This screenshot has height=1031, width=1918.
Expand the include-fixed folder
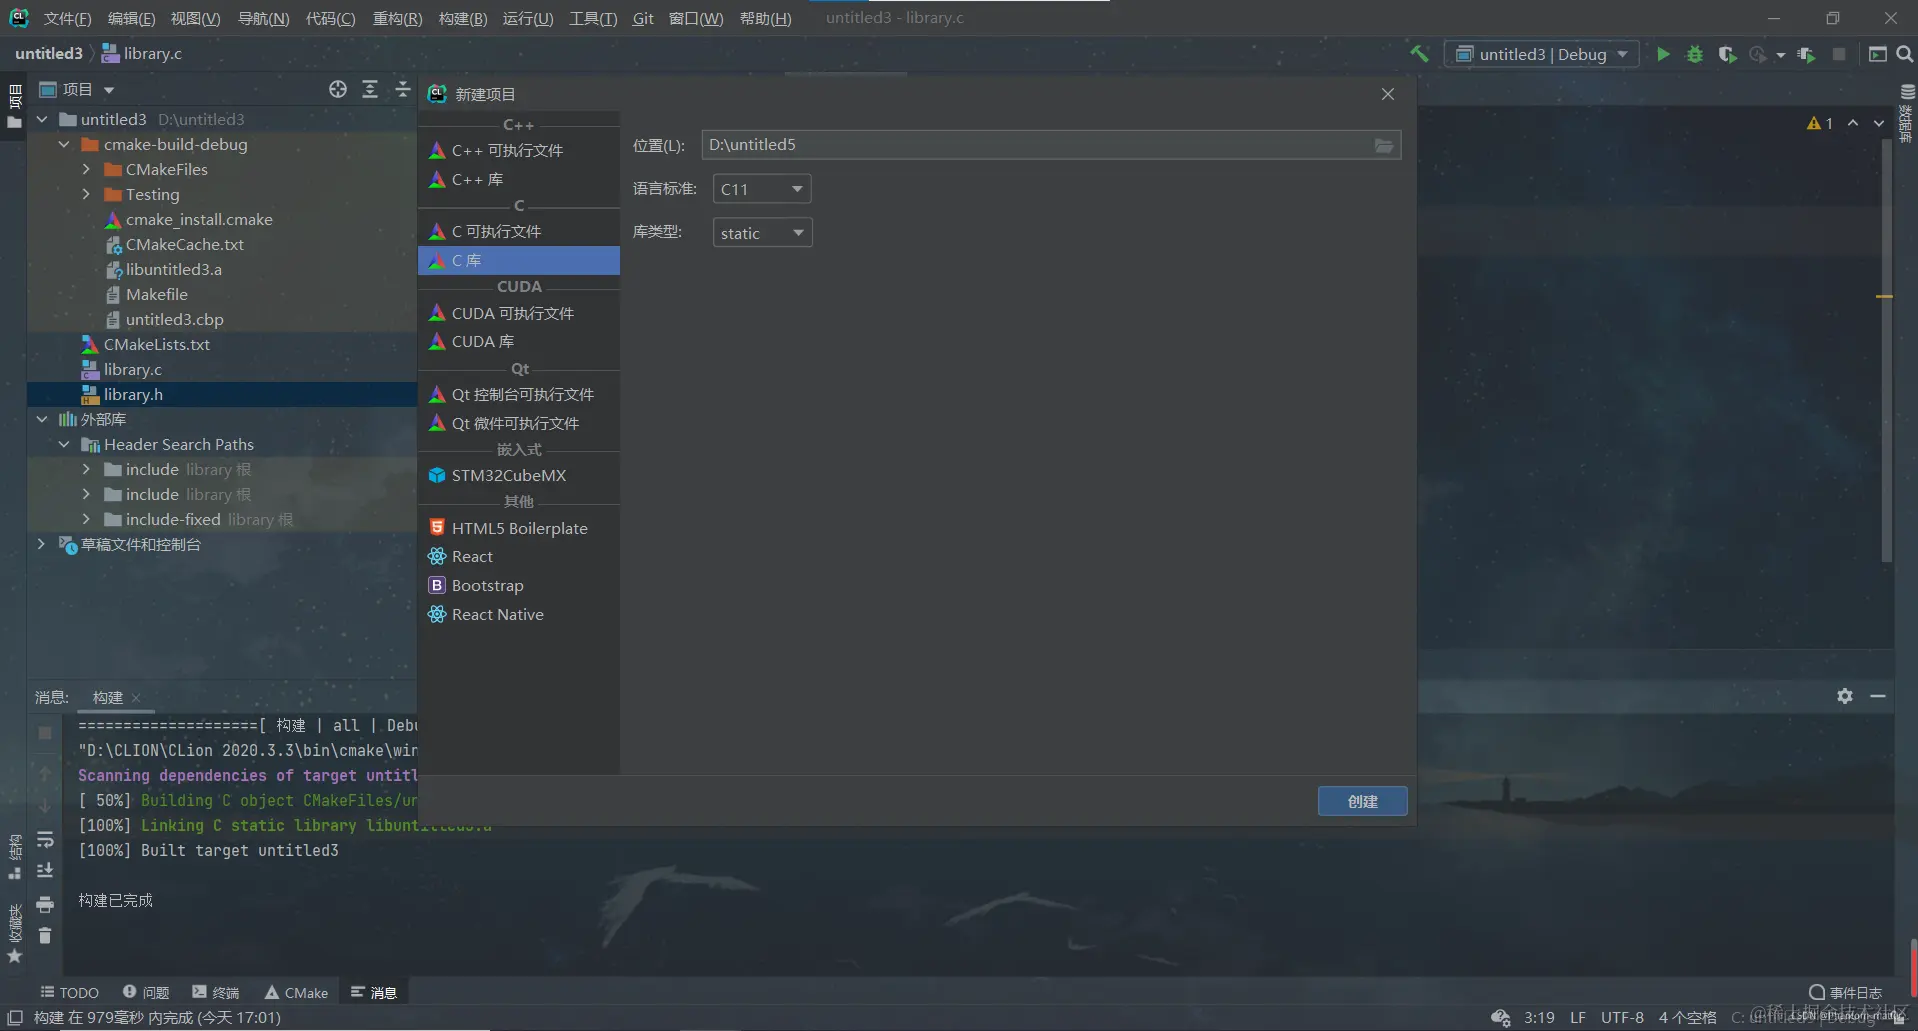[86, 519]
